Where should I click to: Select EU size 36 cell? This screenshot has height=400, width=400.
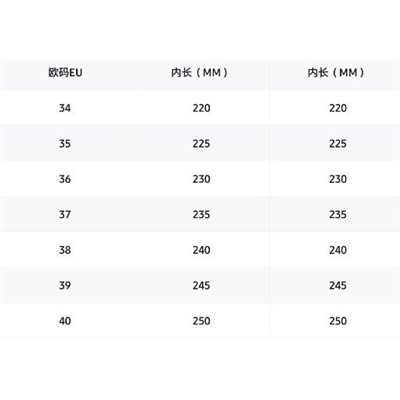coord(65,179)
